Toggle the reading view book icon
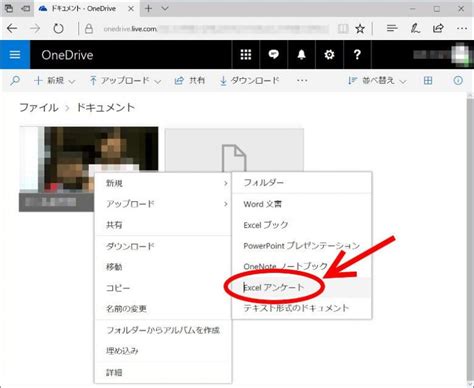The image size is (474, 388). (343, 29)
